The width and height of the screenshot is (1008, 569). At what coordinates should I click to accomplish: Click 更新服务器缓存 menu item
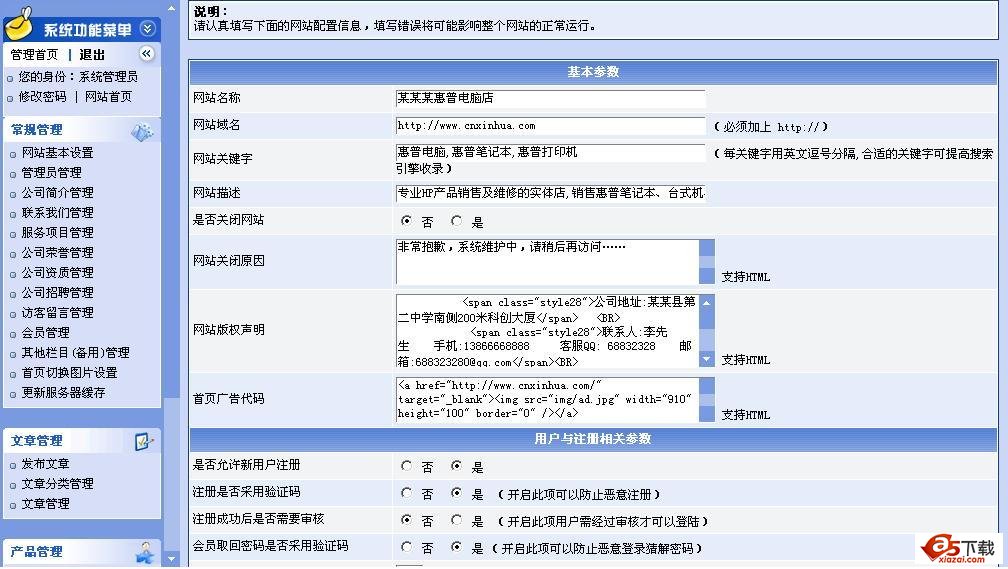coord(64,393)
